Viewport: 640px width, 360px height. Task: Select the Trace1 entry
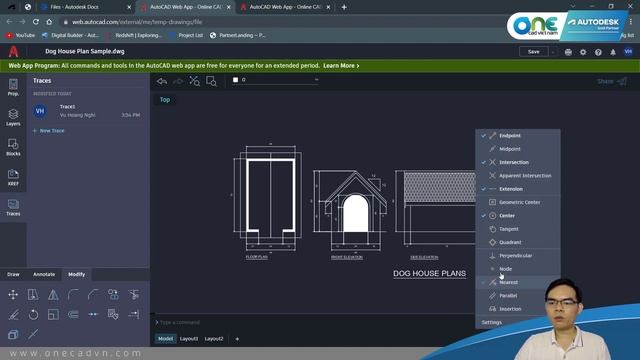87,111
